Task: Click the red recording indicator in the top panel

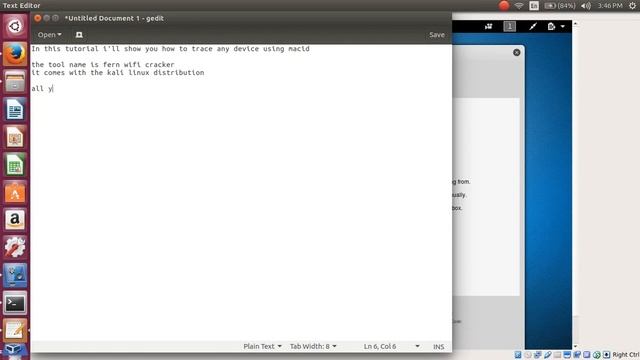Action: [504, 5]
